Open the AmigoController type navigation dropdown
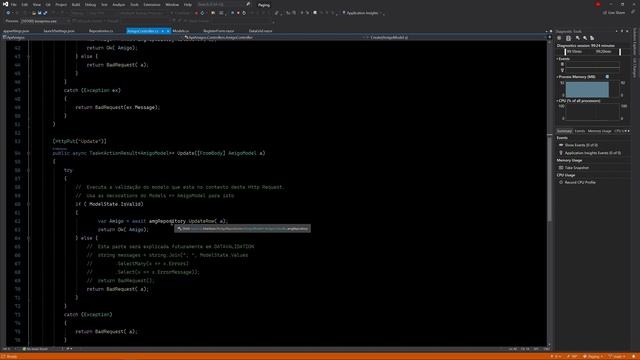The width and height of the screenshot is (640, 360). pyautogui.click(x=273, y=38)
